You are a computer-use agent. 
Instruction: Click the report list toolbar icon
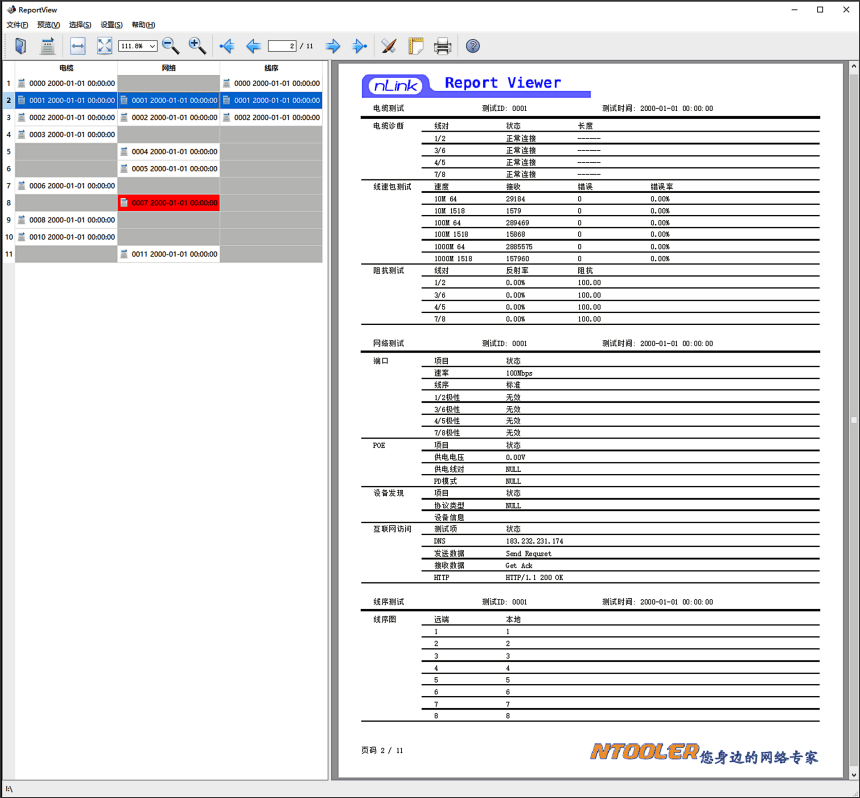click(47, 46)
